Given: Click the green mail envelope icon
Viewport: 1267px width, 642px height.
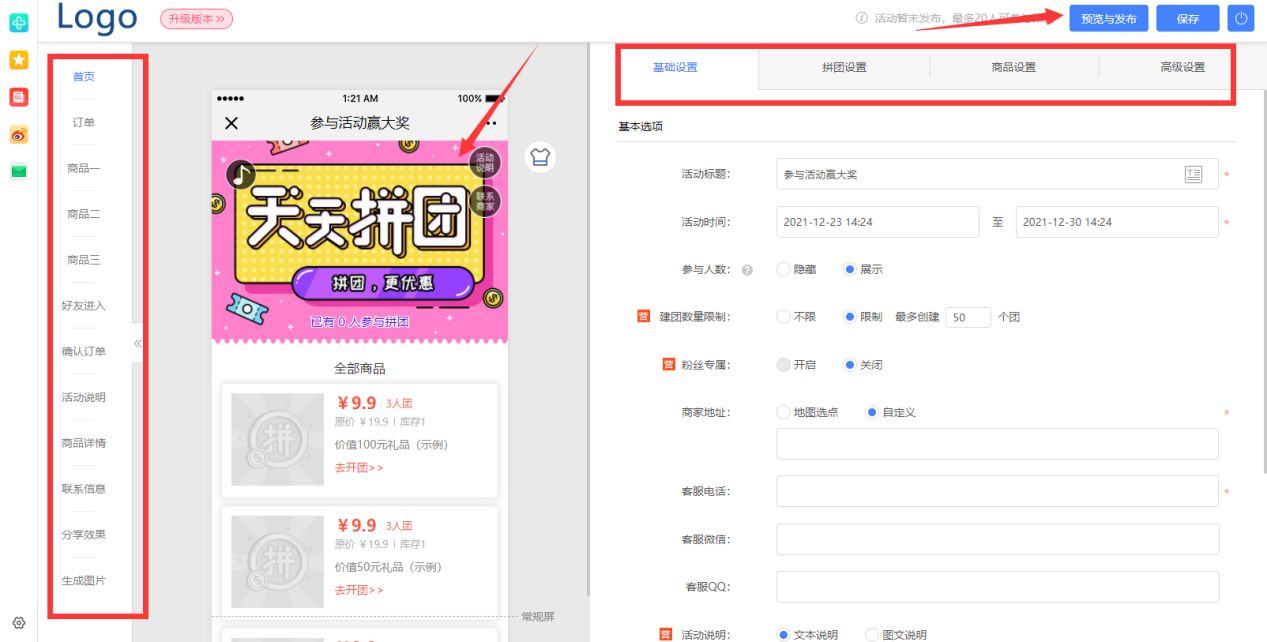Looking at the screenshot, I should 18,170.
